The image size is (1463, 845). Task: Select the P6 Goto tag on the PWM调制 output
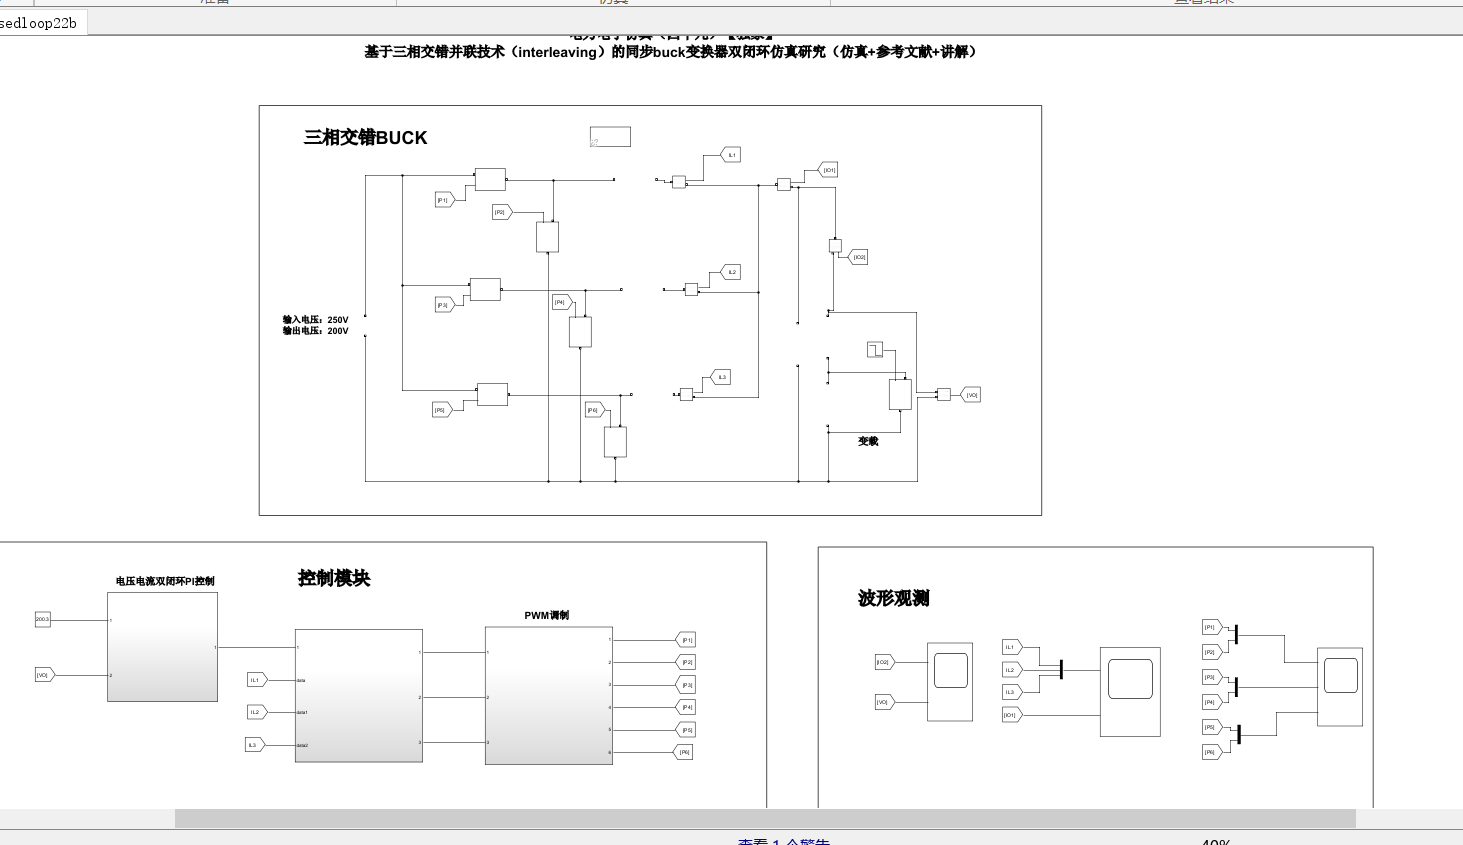[683, 752]
